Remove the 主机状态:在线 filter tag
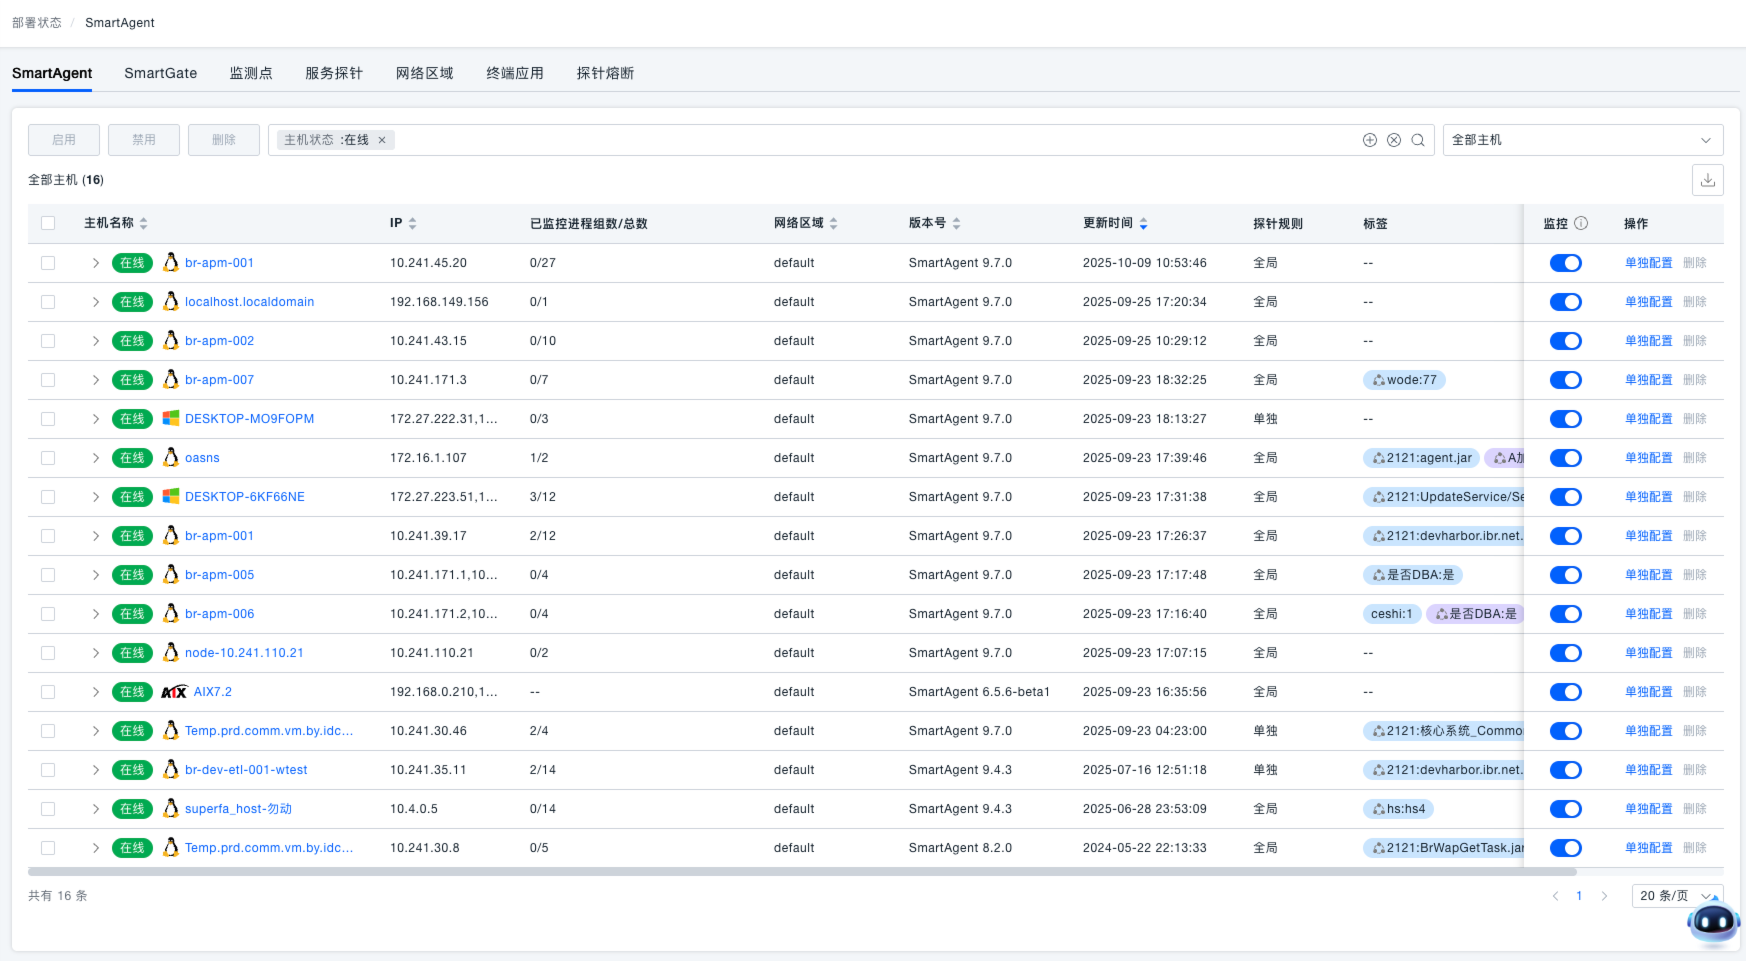 click(x=382, y=140)
